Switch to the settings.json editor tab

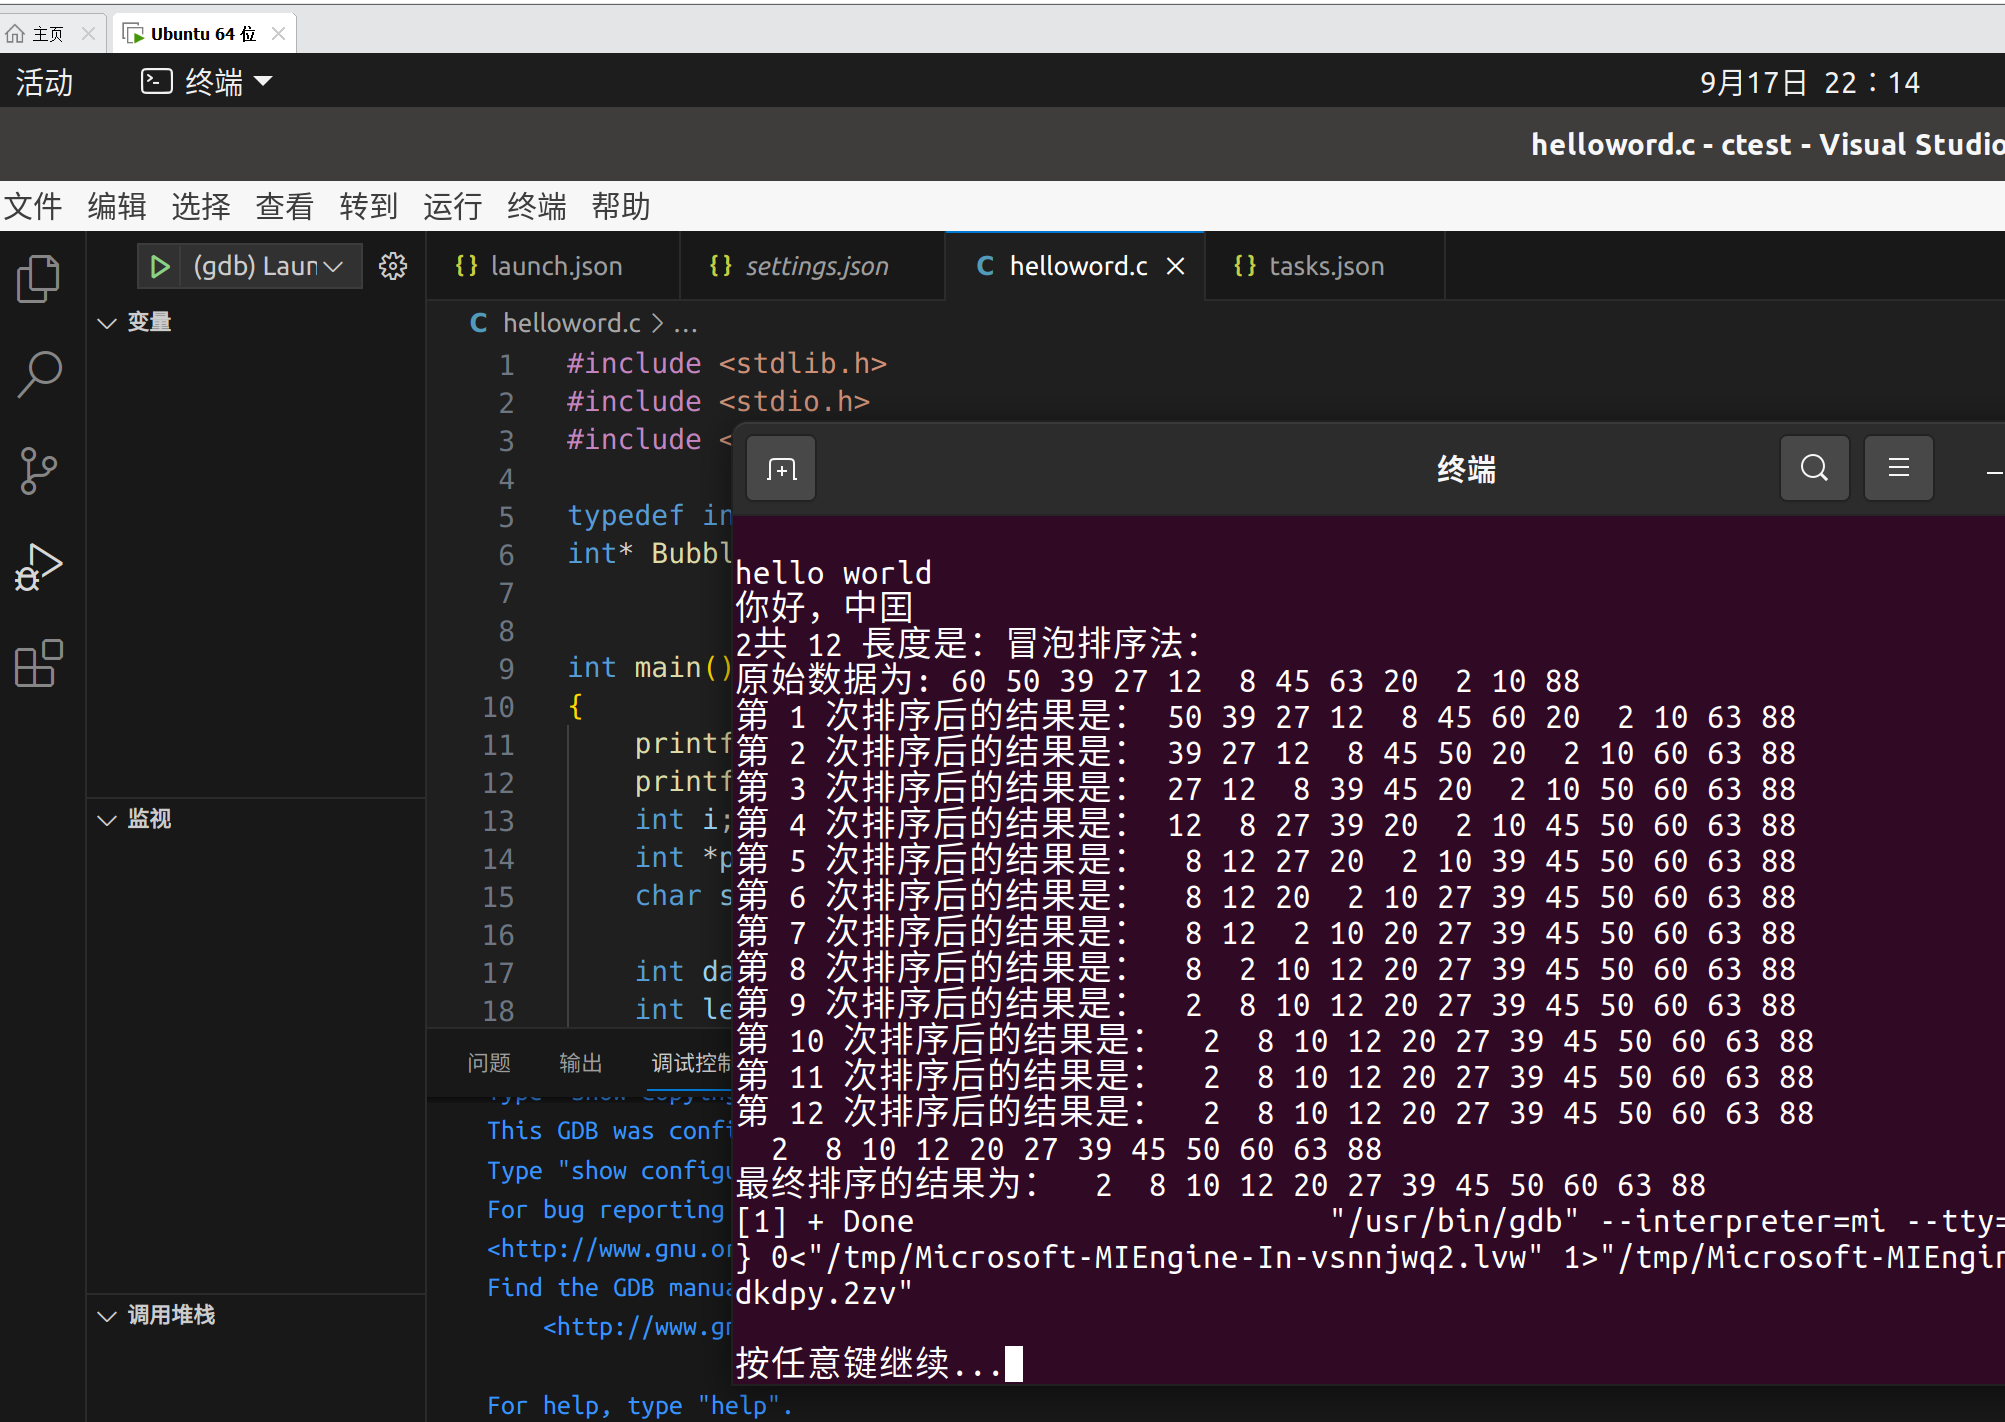pyautogui.click(x=815, y=266)
